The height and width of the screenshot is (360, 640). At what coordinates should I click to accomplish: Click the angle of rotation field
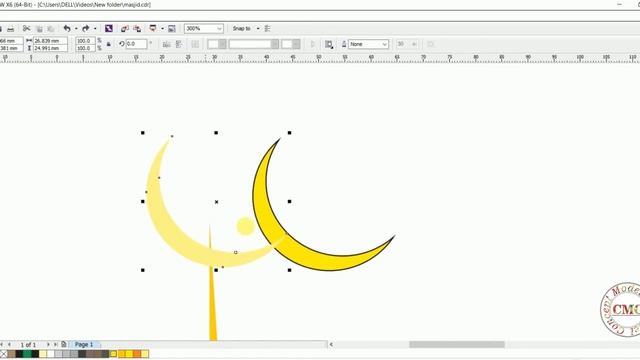coord(136,44)
